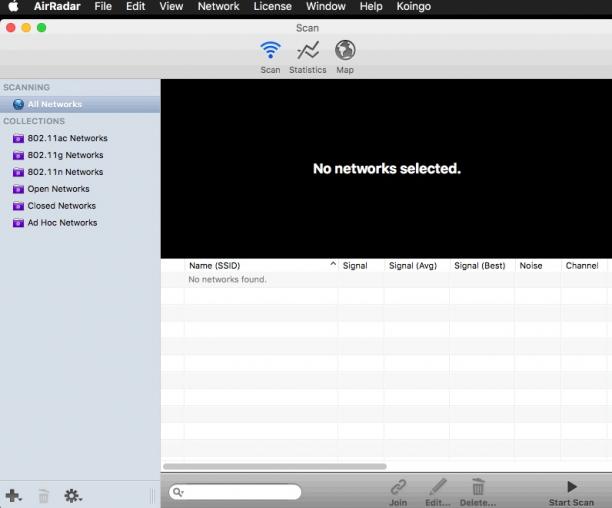Click the Delete trash can icon
The image size is (612, 508).
(x=478, y=487)
